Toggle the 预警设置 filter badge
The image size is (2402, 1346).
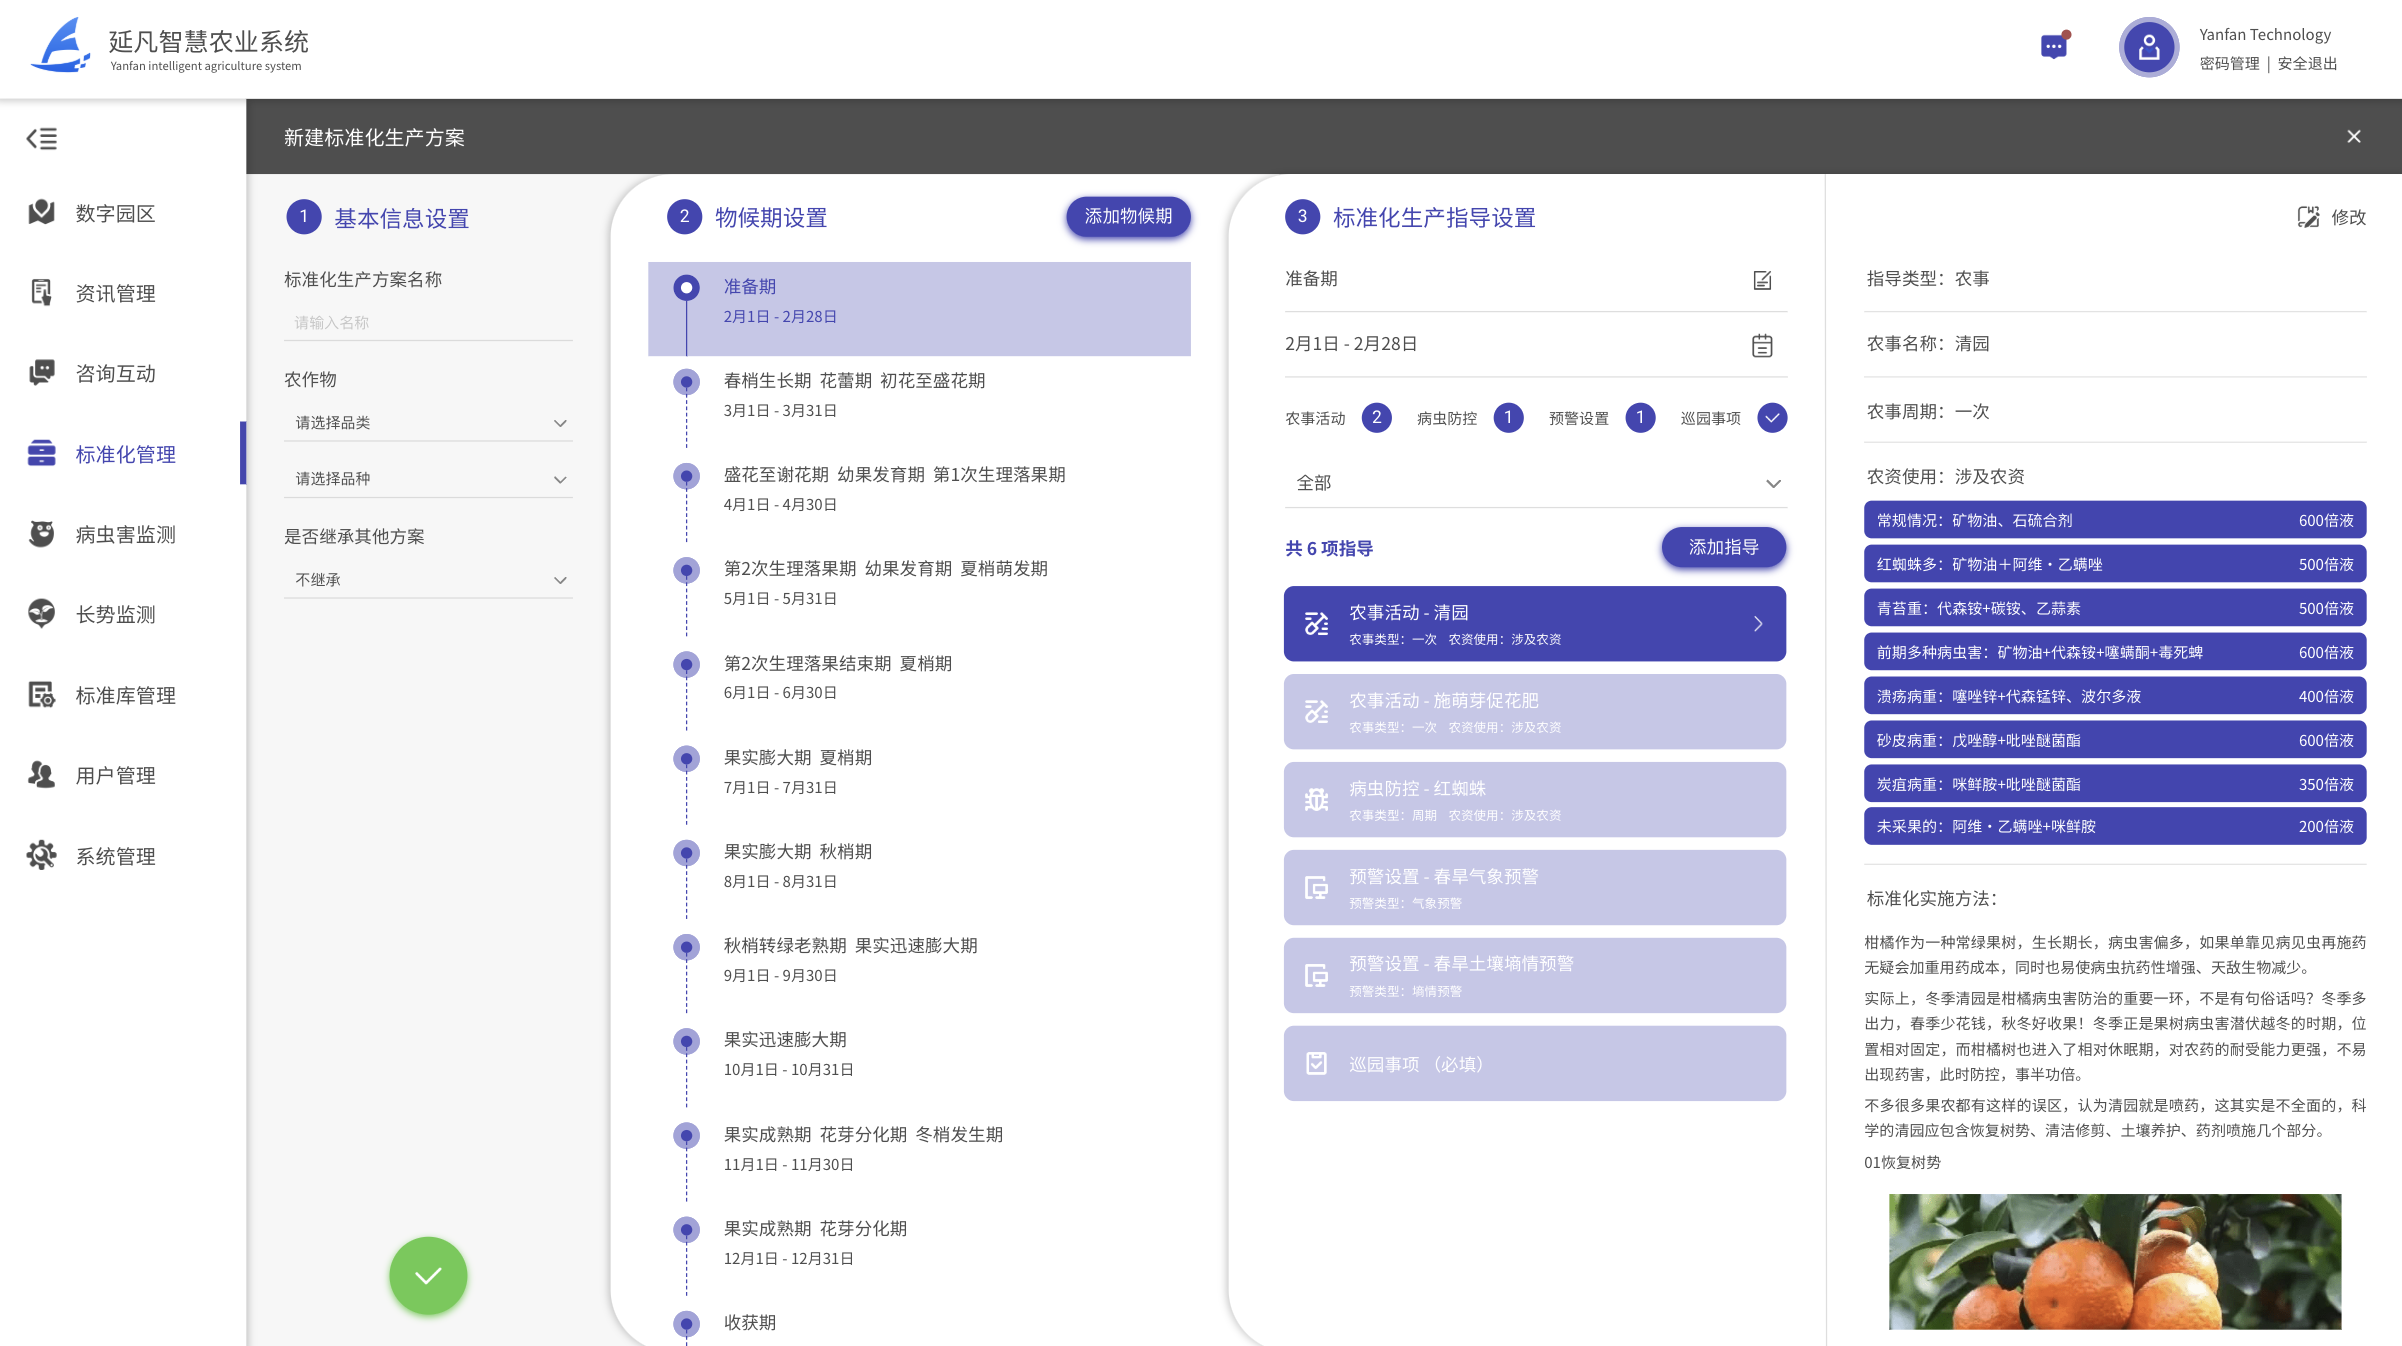click(1640, 418)
